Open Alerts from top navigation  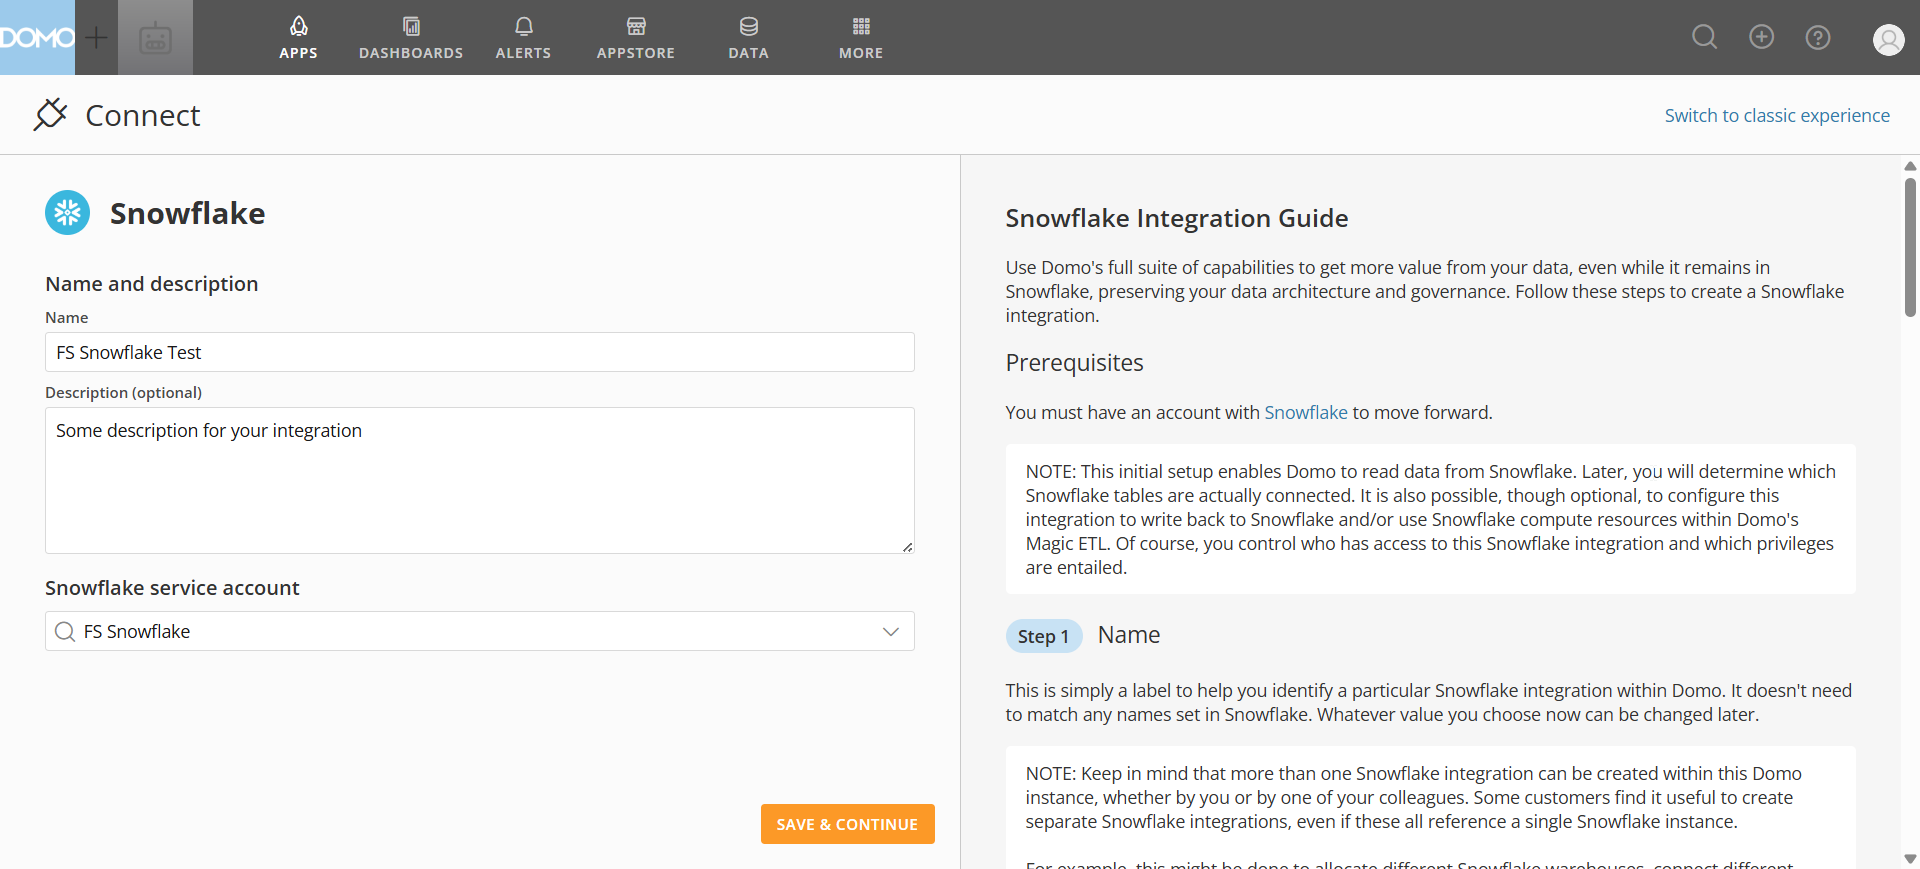[523, 38]
